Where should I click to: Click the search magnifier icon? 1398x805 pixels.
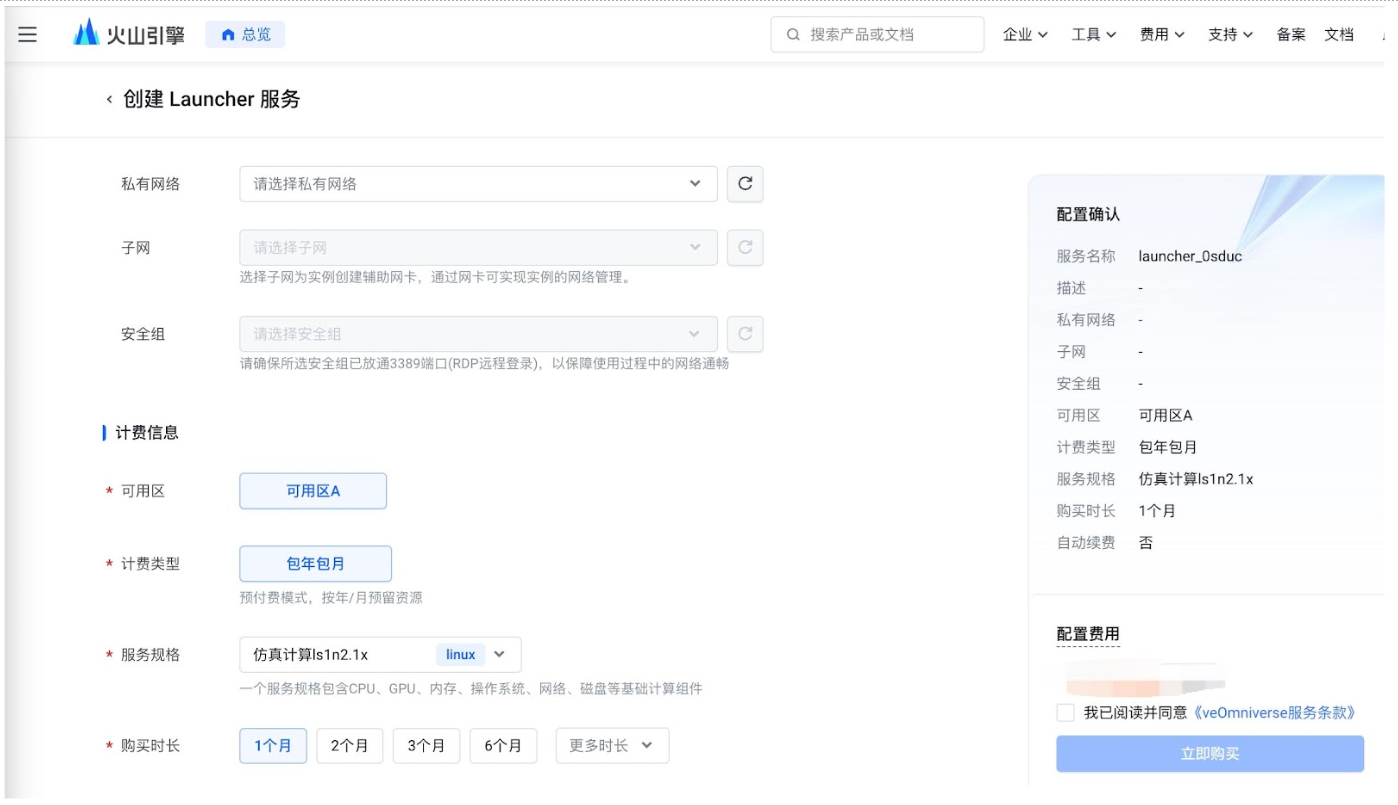[793, 35]
